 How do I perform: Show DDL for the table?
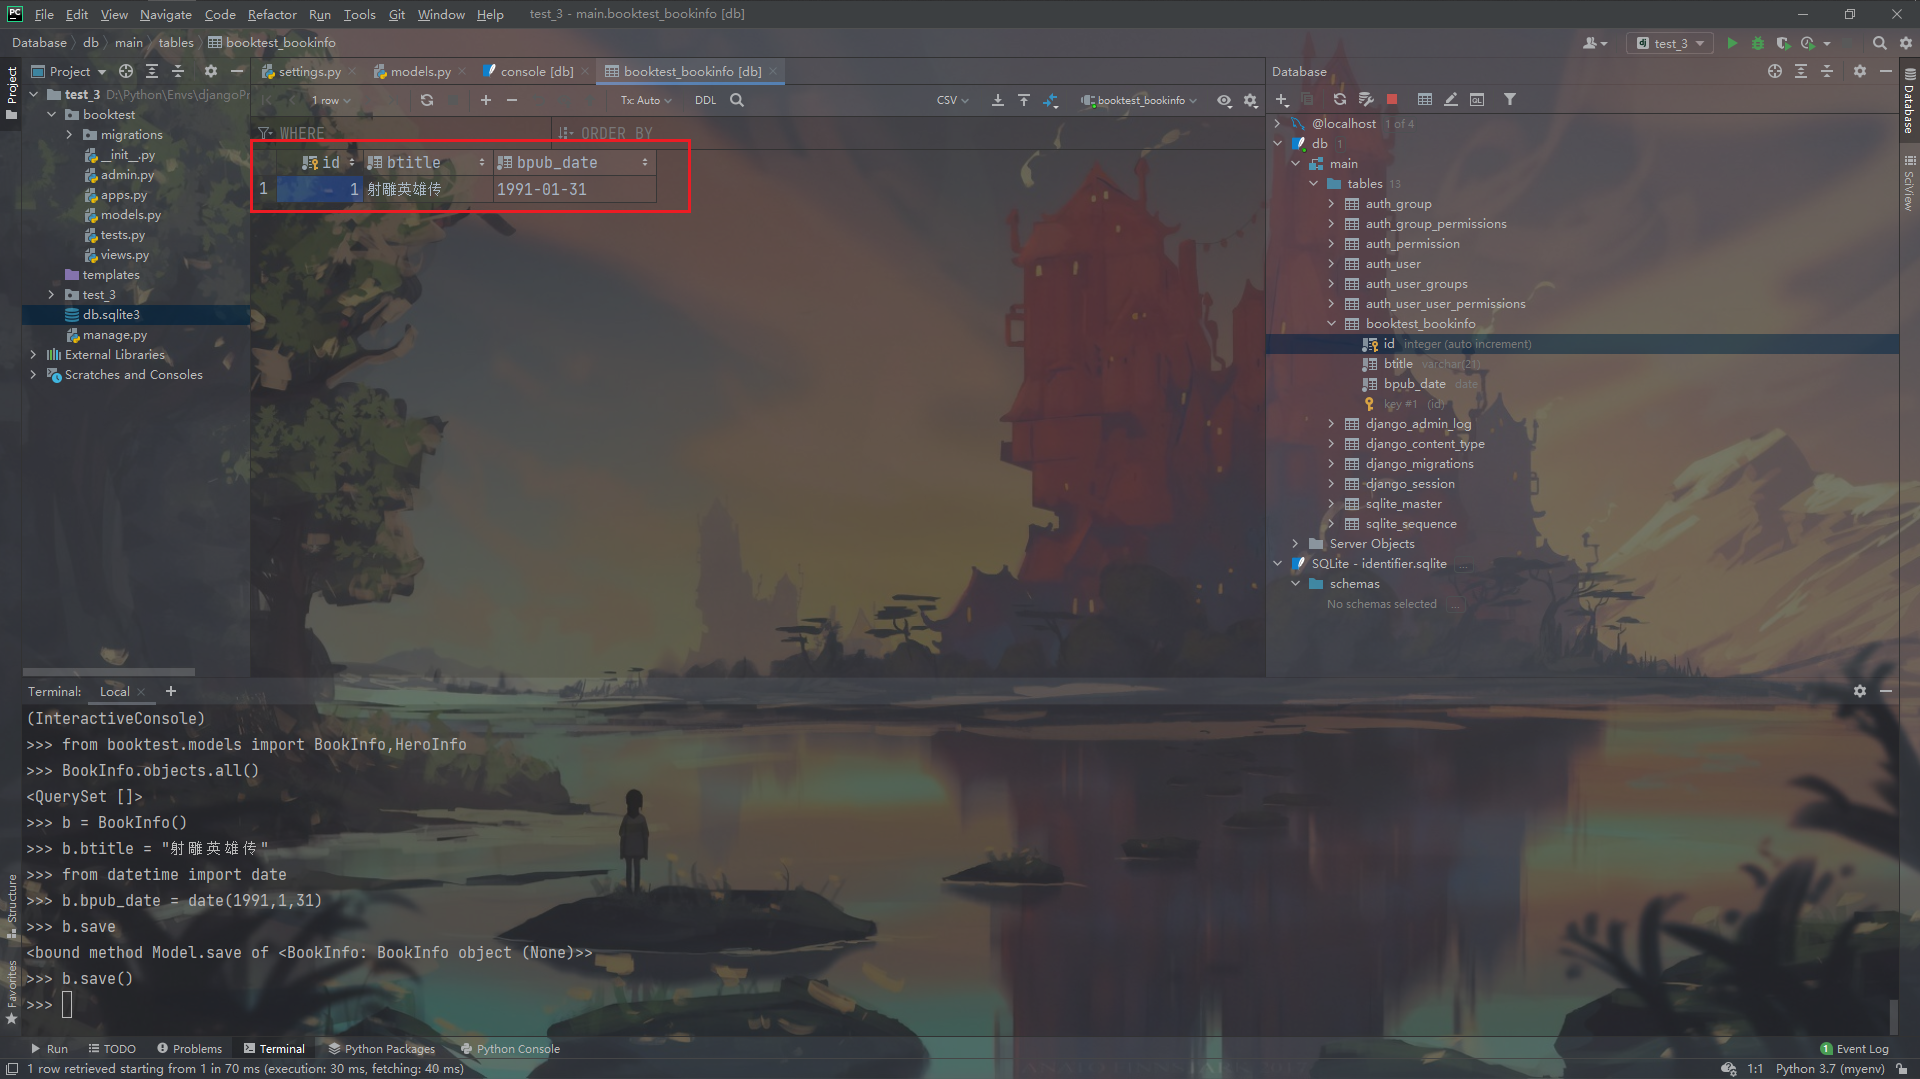click(x=705, y=100)
